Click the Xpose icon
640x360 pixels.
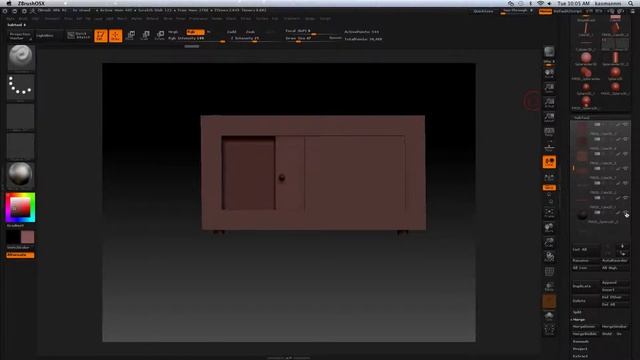[x=549, y=330]
